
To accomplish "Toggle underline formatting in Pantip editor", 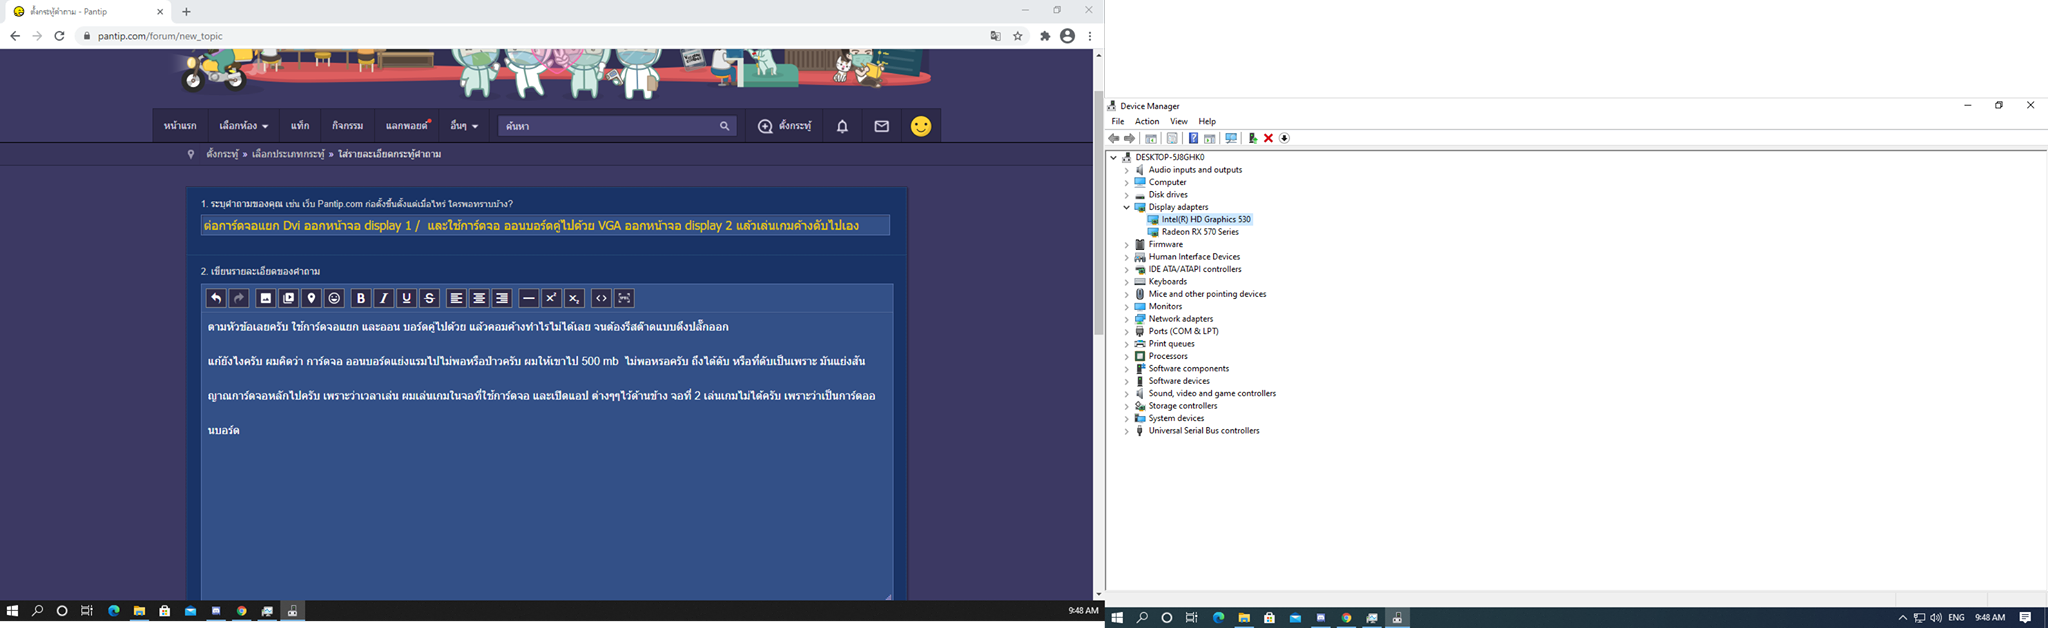I will [406, 298].
